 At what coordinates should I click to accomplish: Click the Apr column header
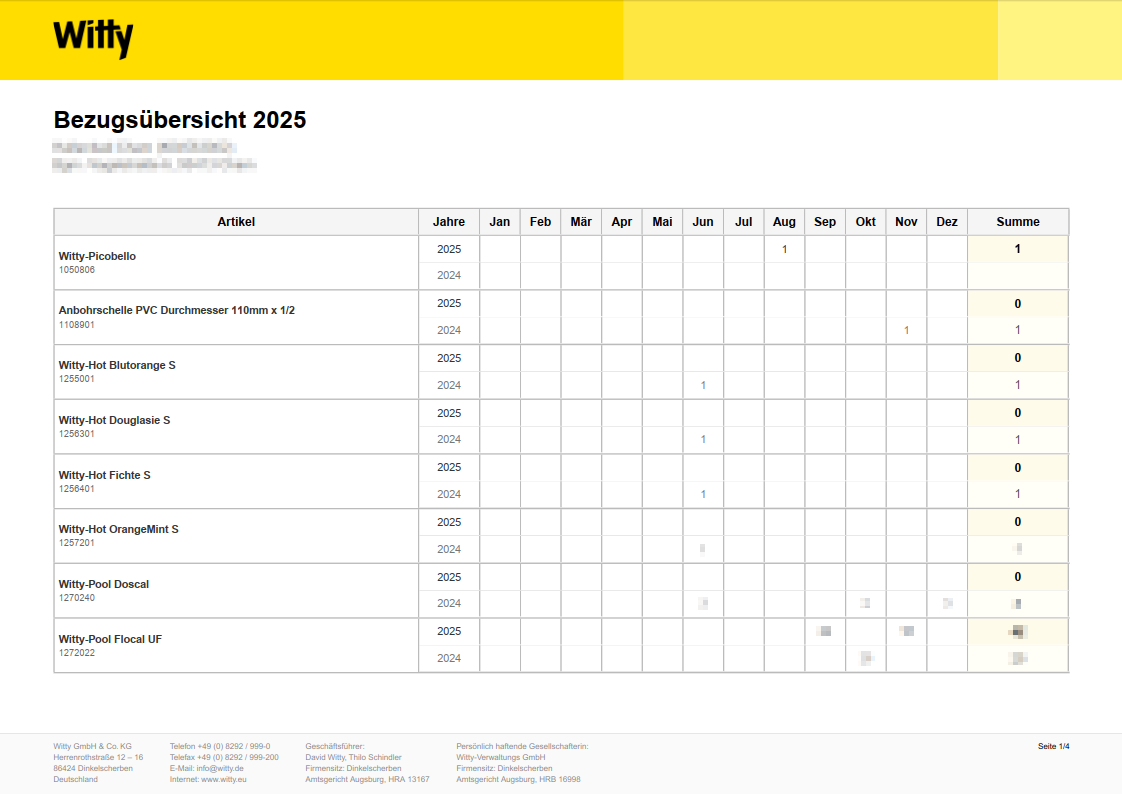(622, 222)
